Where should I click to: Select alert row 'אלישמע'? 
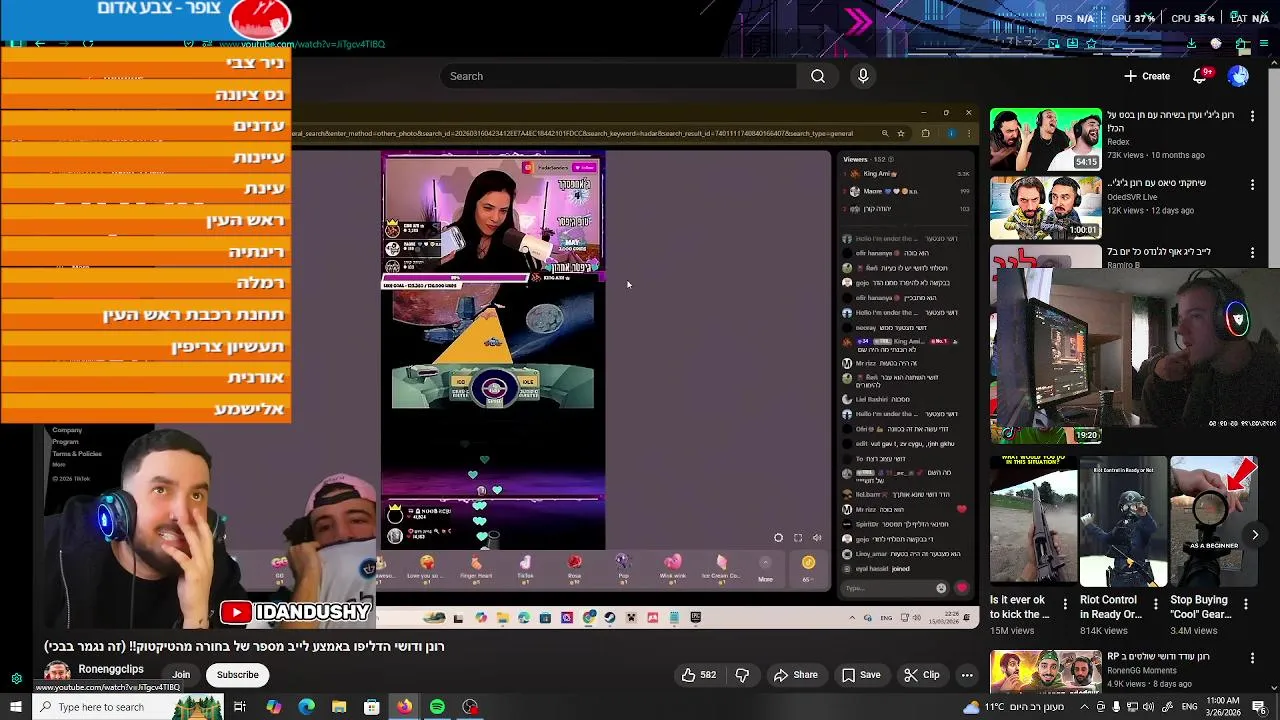(146, 409)
